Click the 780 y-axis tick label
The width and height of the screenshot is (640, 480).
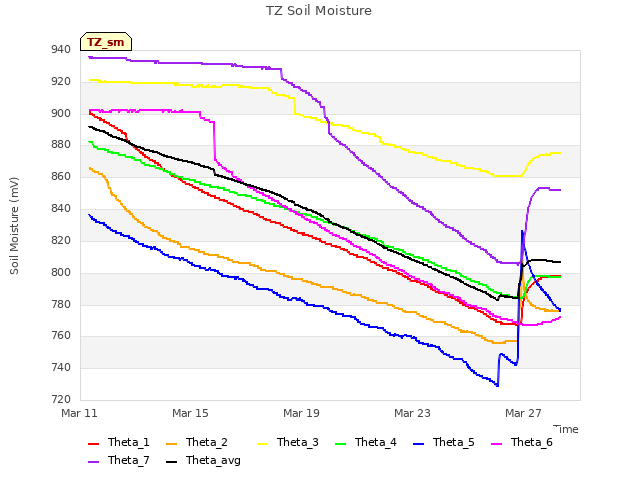coord(61,304)
